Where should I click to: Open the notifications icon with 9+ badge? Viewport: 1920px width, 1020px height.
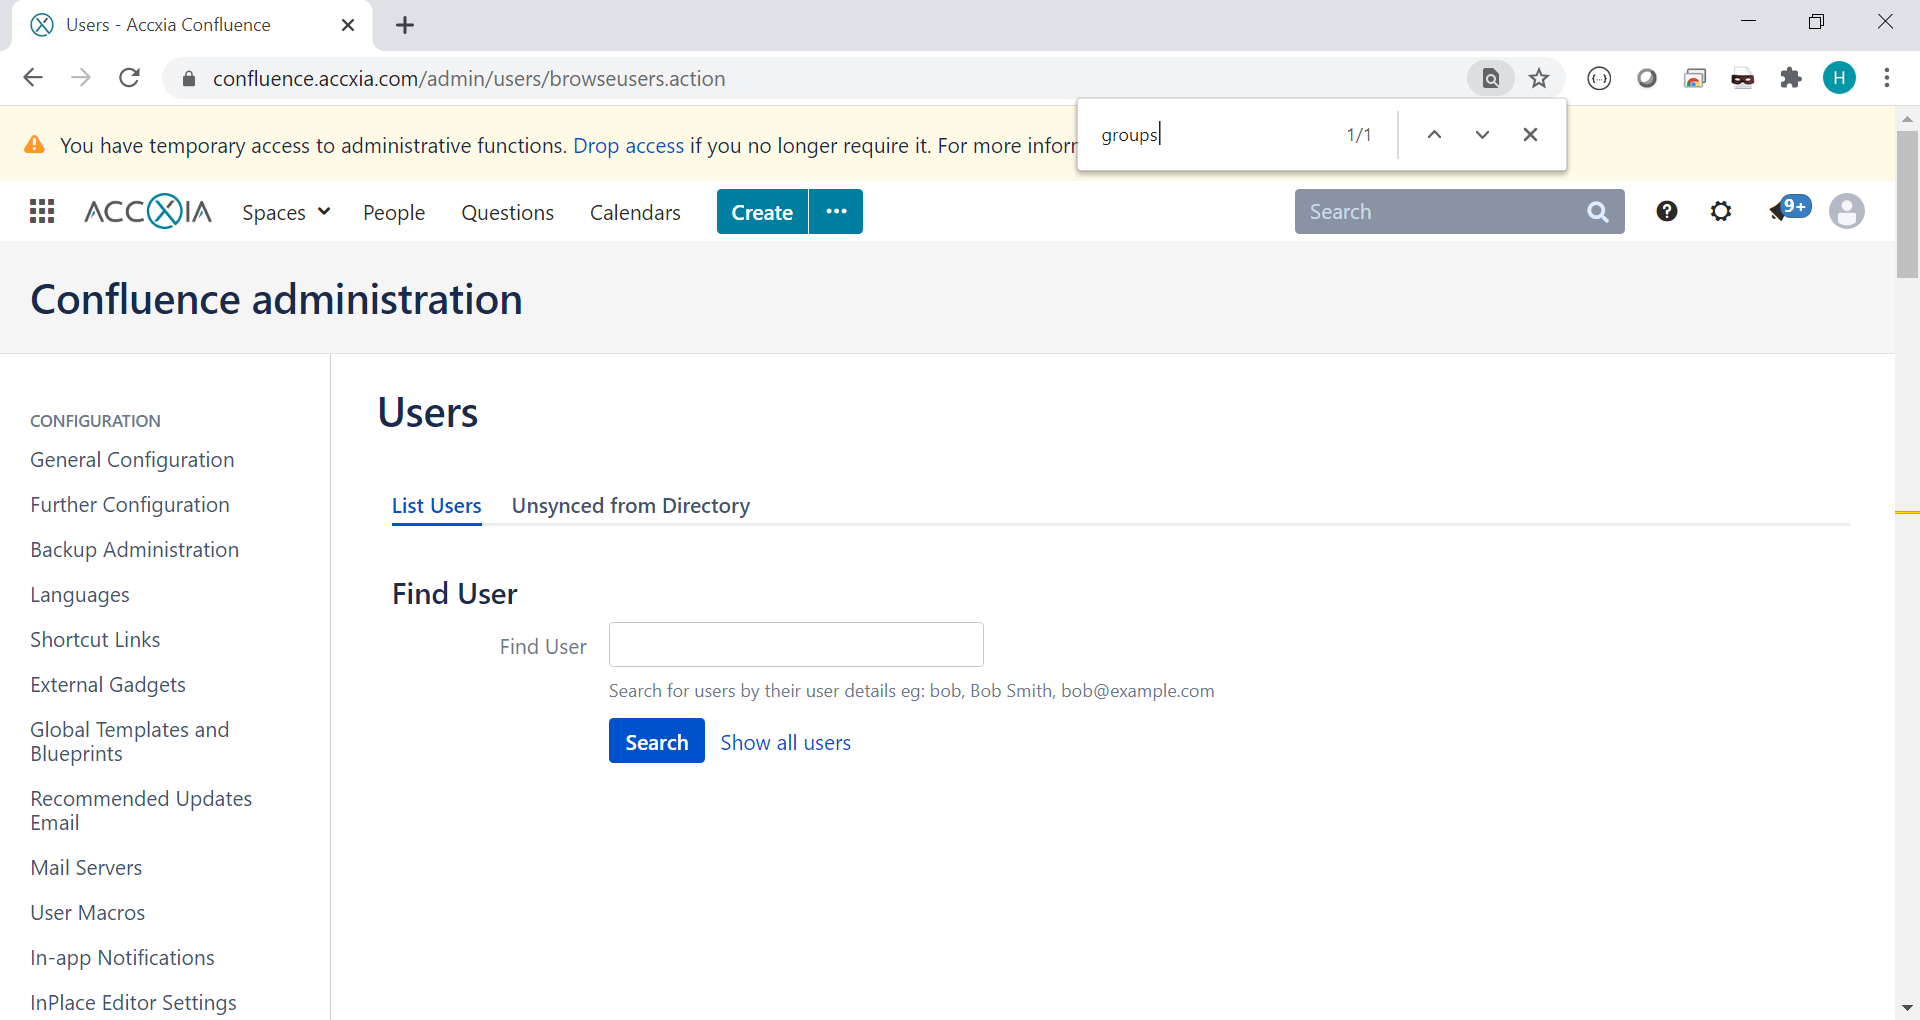(x=1788, y=209)
